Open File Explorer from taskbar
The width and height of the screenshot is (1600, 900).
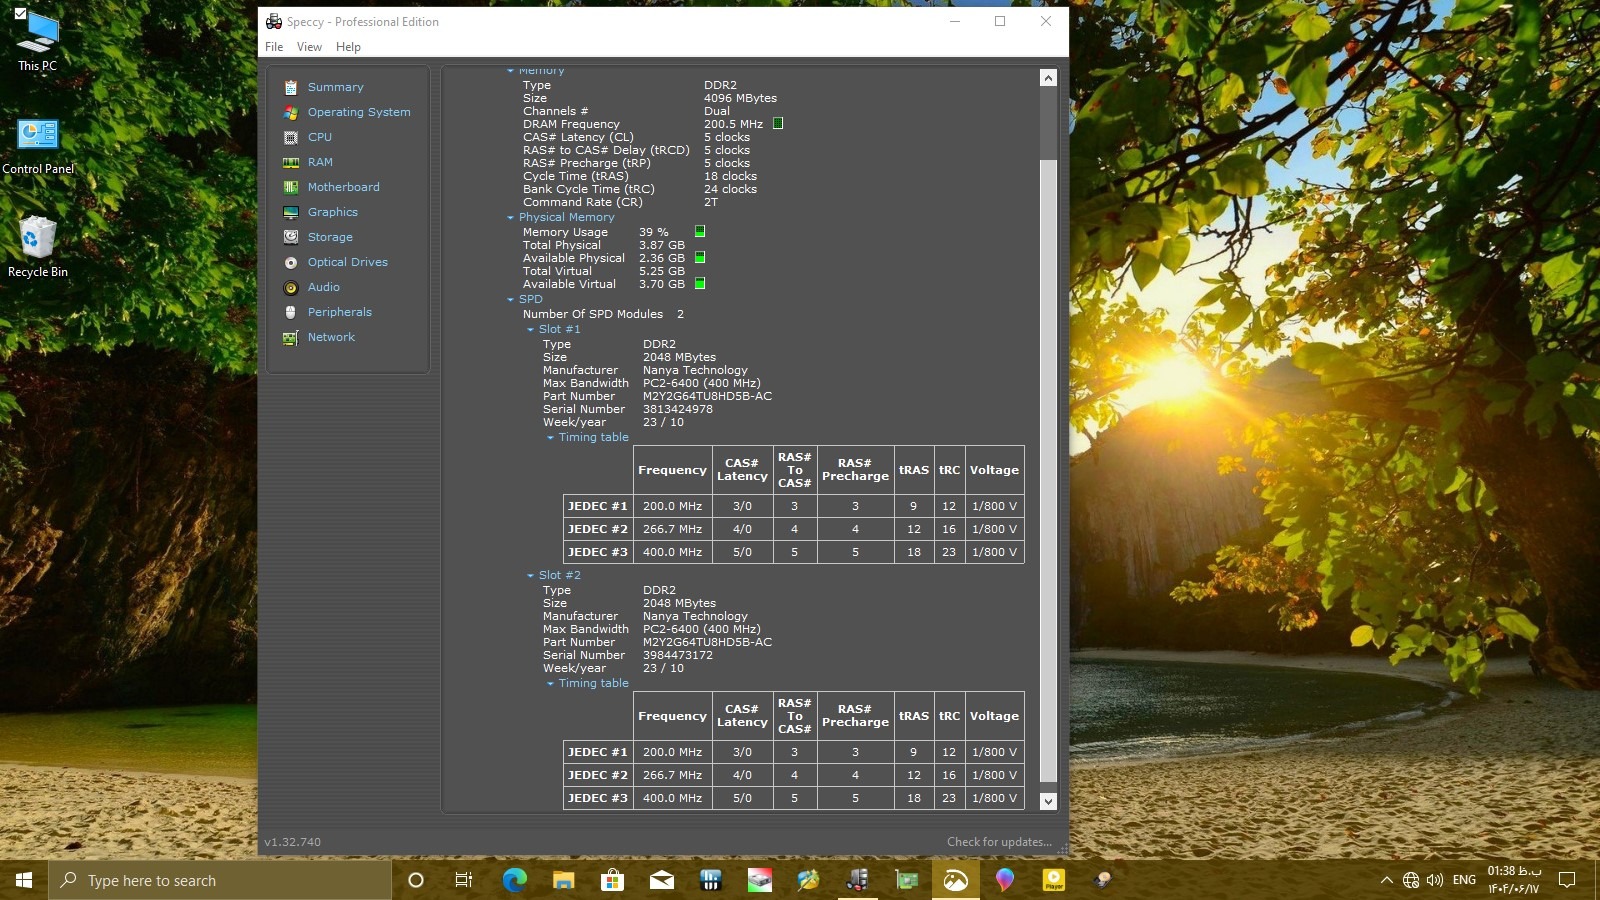click(563, 880)
